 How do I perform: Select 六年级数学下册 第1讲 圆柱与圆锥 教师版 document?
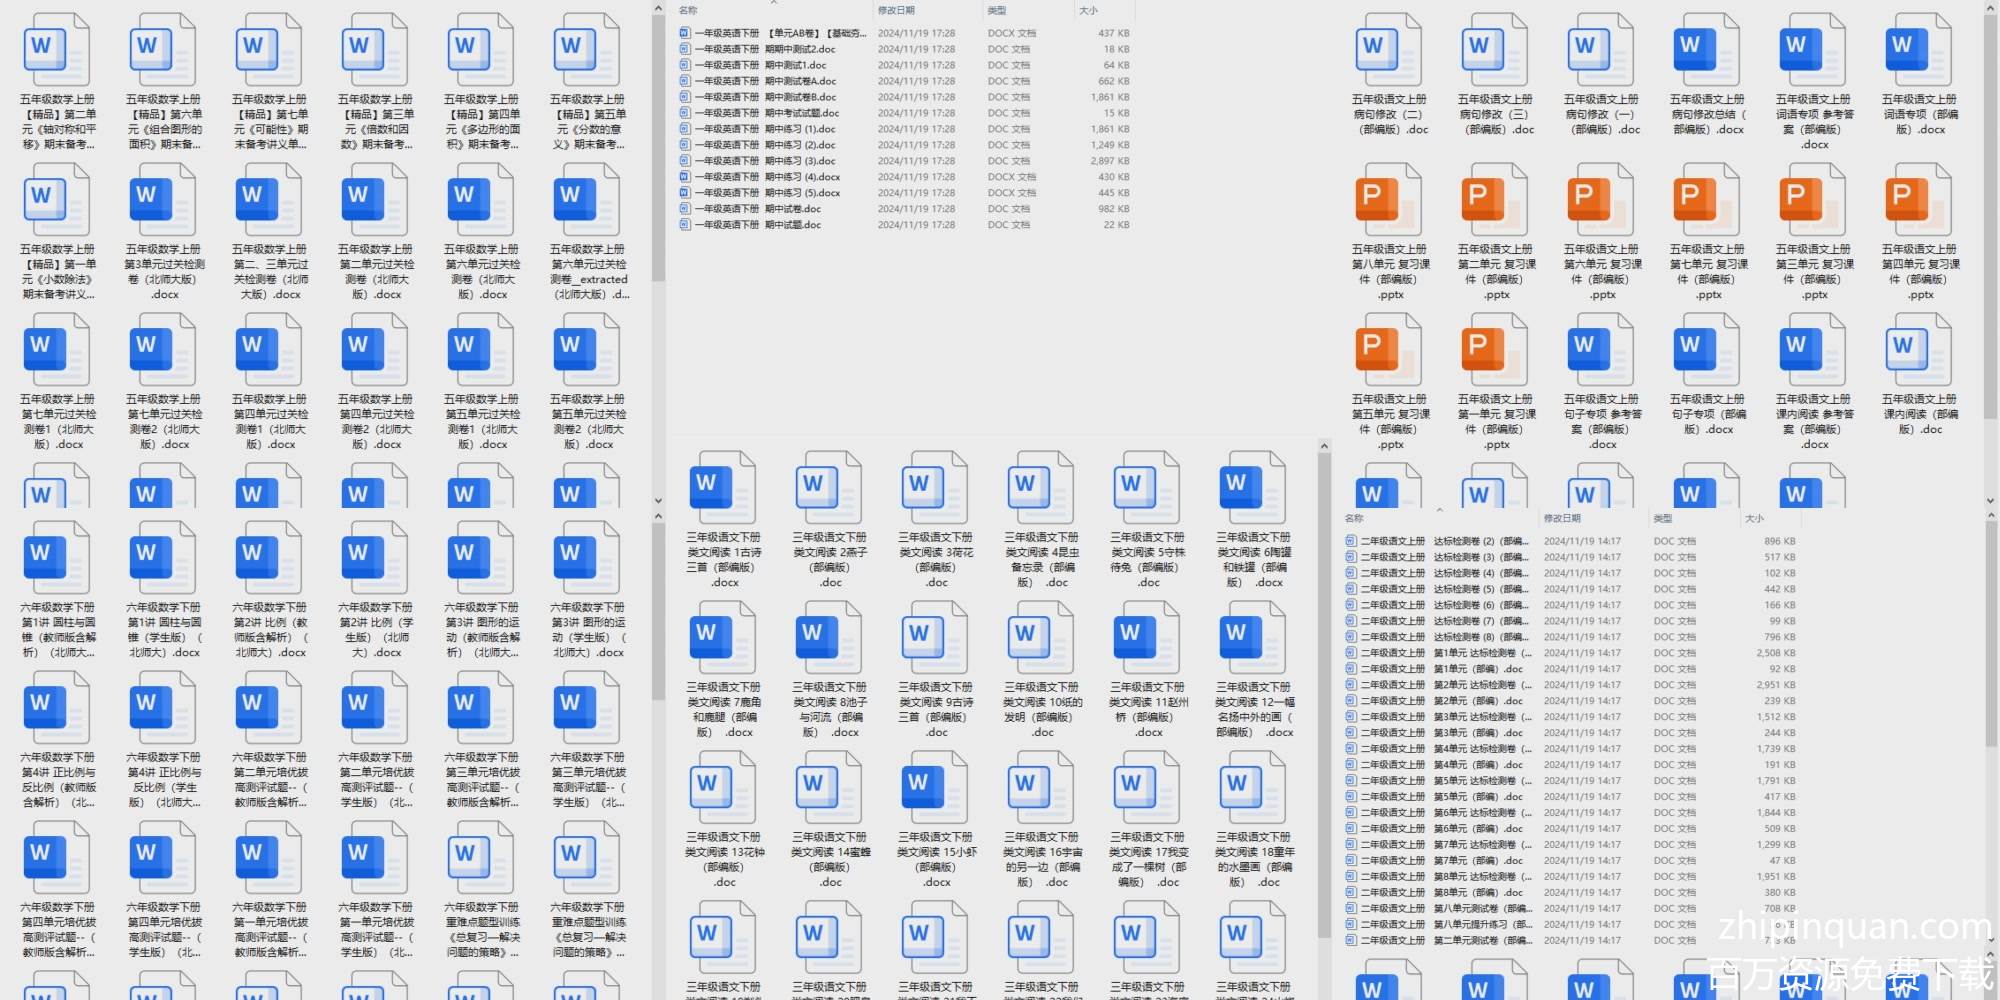click(57, 558)
